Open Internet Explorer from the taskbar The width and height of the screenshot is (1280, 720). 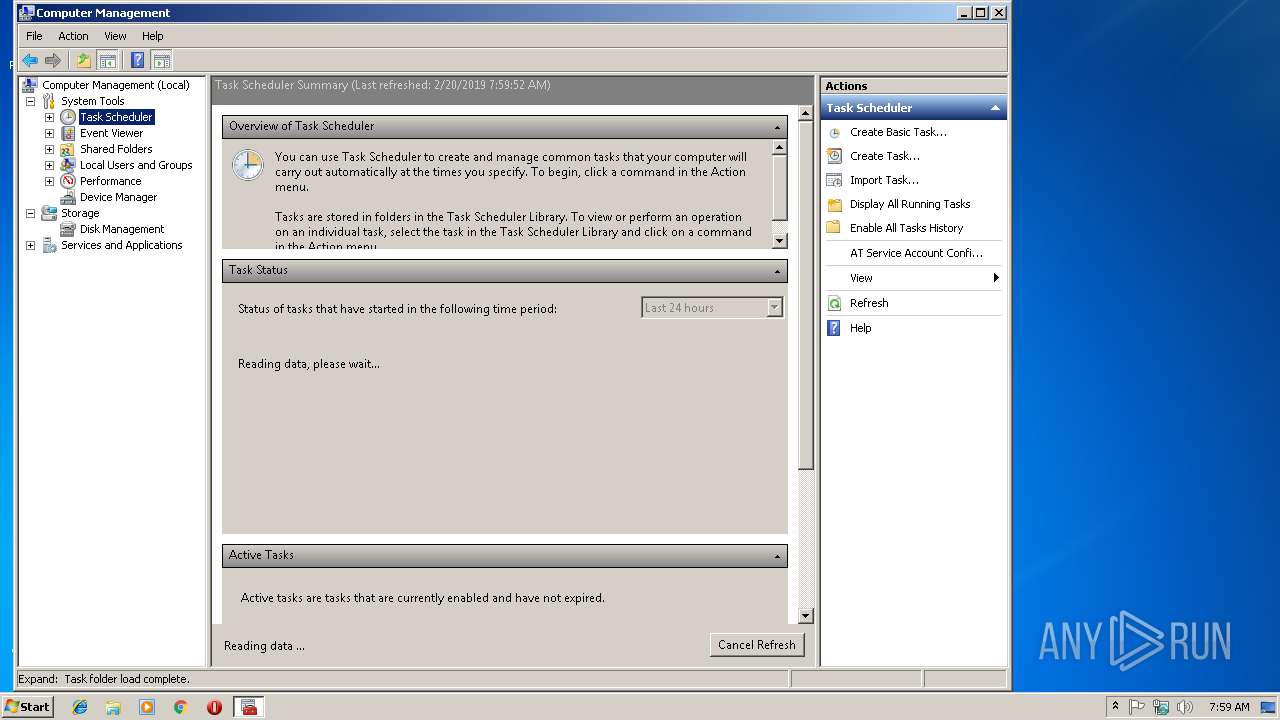pyautogui.click(x=80, y=707)
